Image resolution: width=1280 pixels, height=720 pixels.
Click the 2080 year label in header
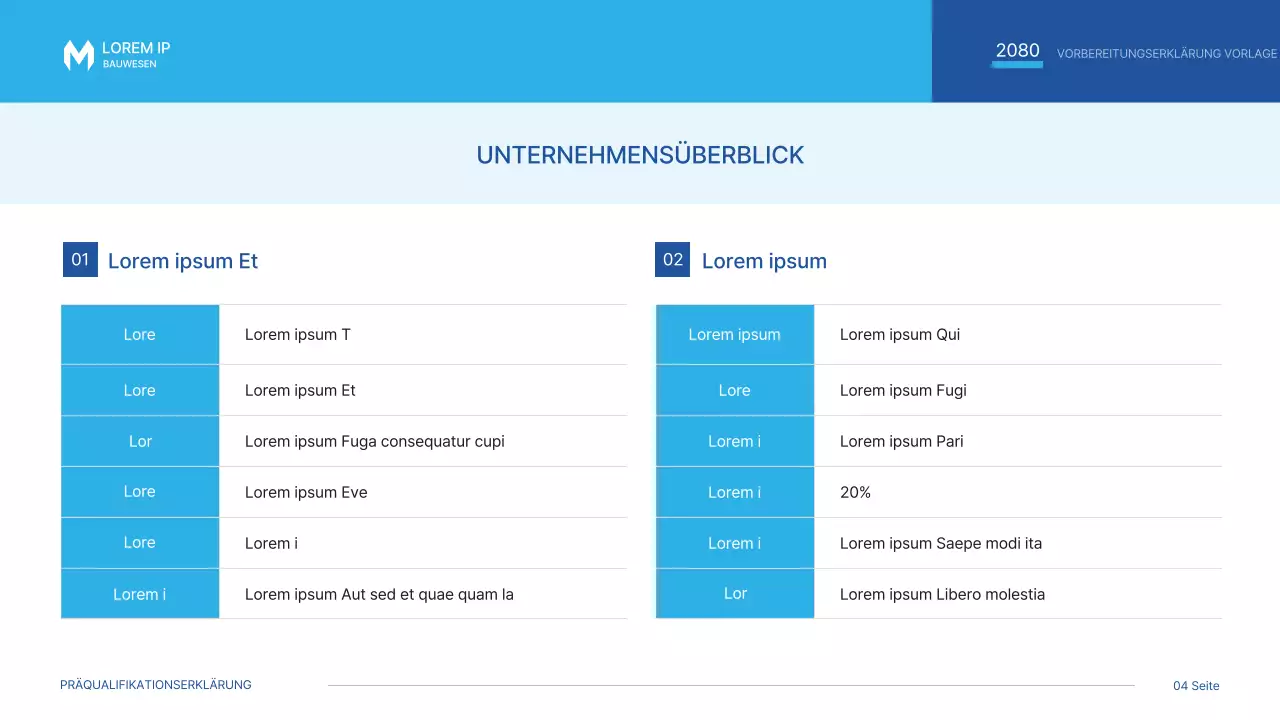1017,51
